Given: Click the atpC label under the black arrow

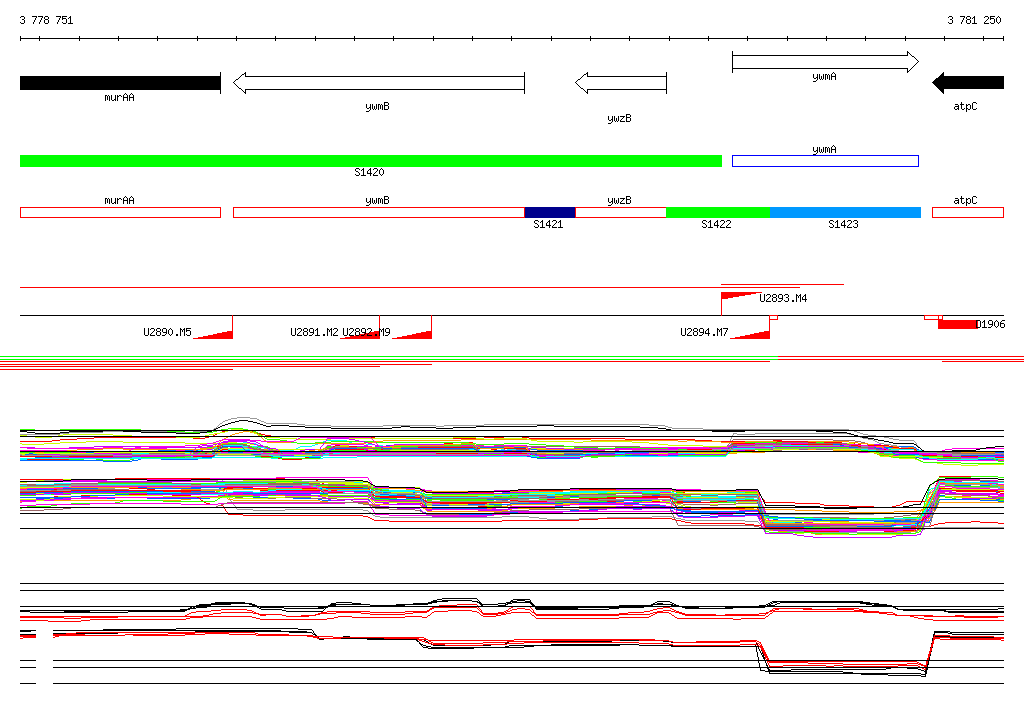Looking at the screenshot, I should click(965, 106).
